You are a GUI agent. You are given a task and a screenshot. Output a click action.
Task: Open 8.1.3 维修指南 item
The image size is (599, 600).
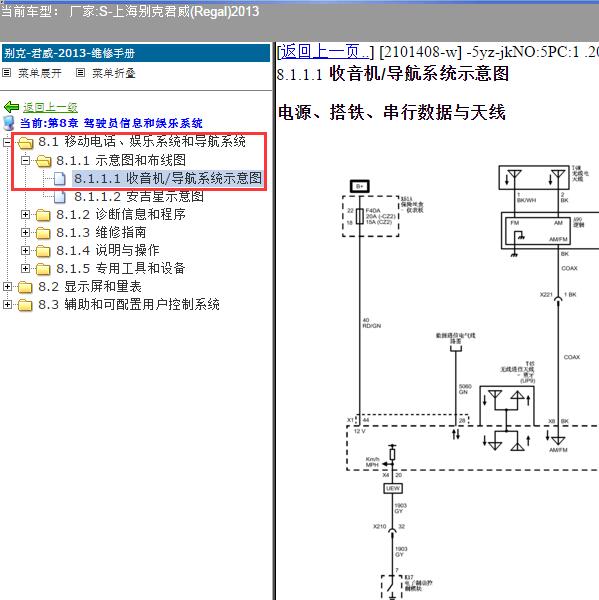pyautogui.click(x=101, y=232)
